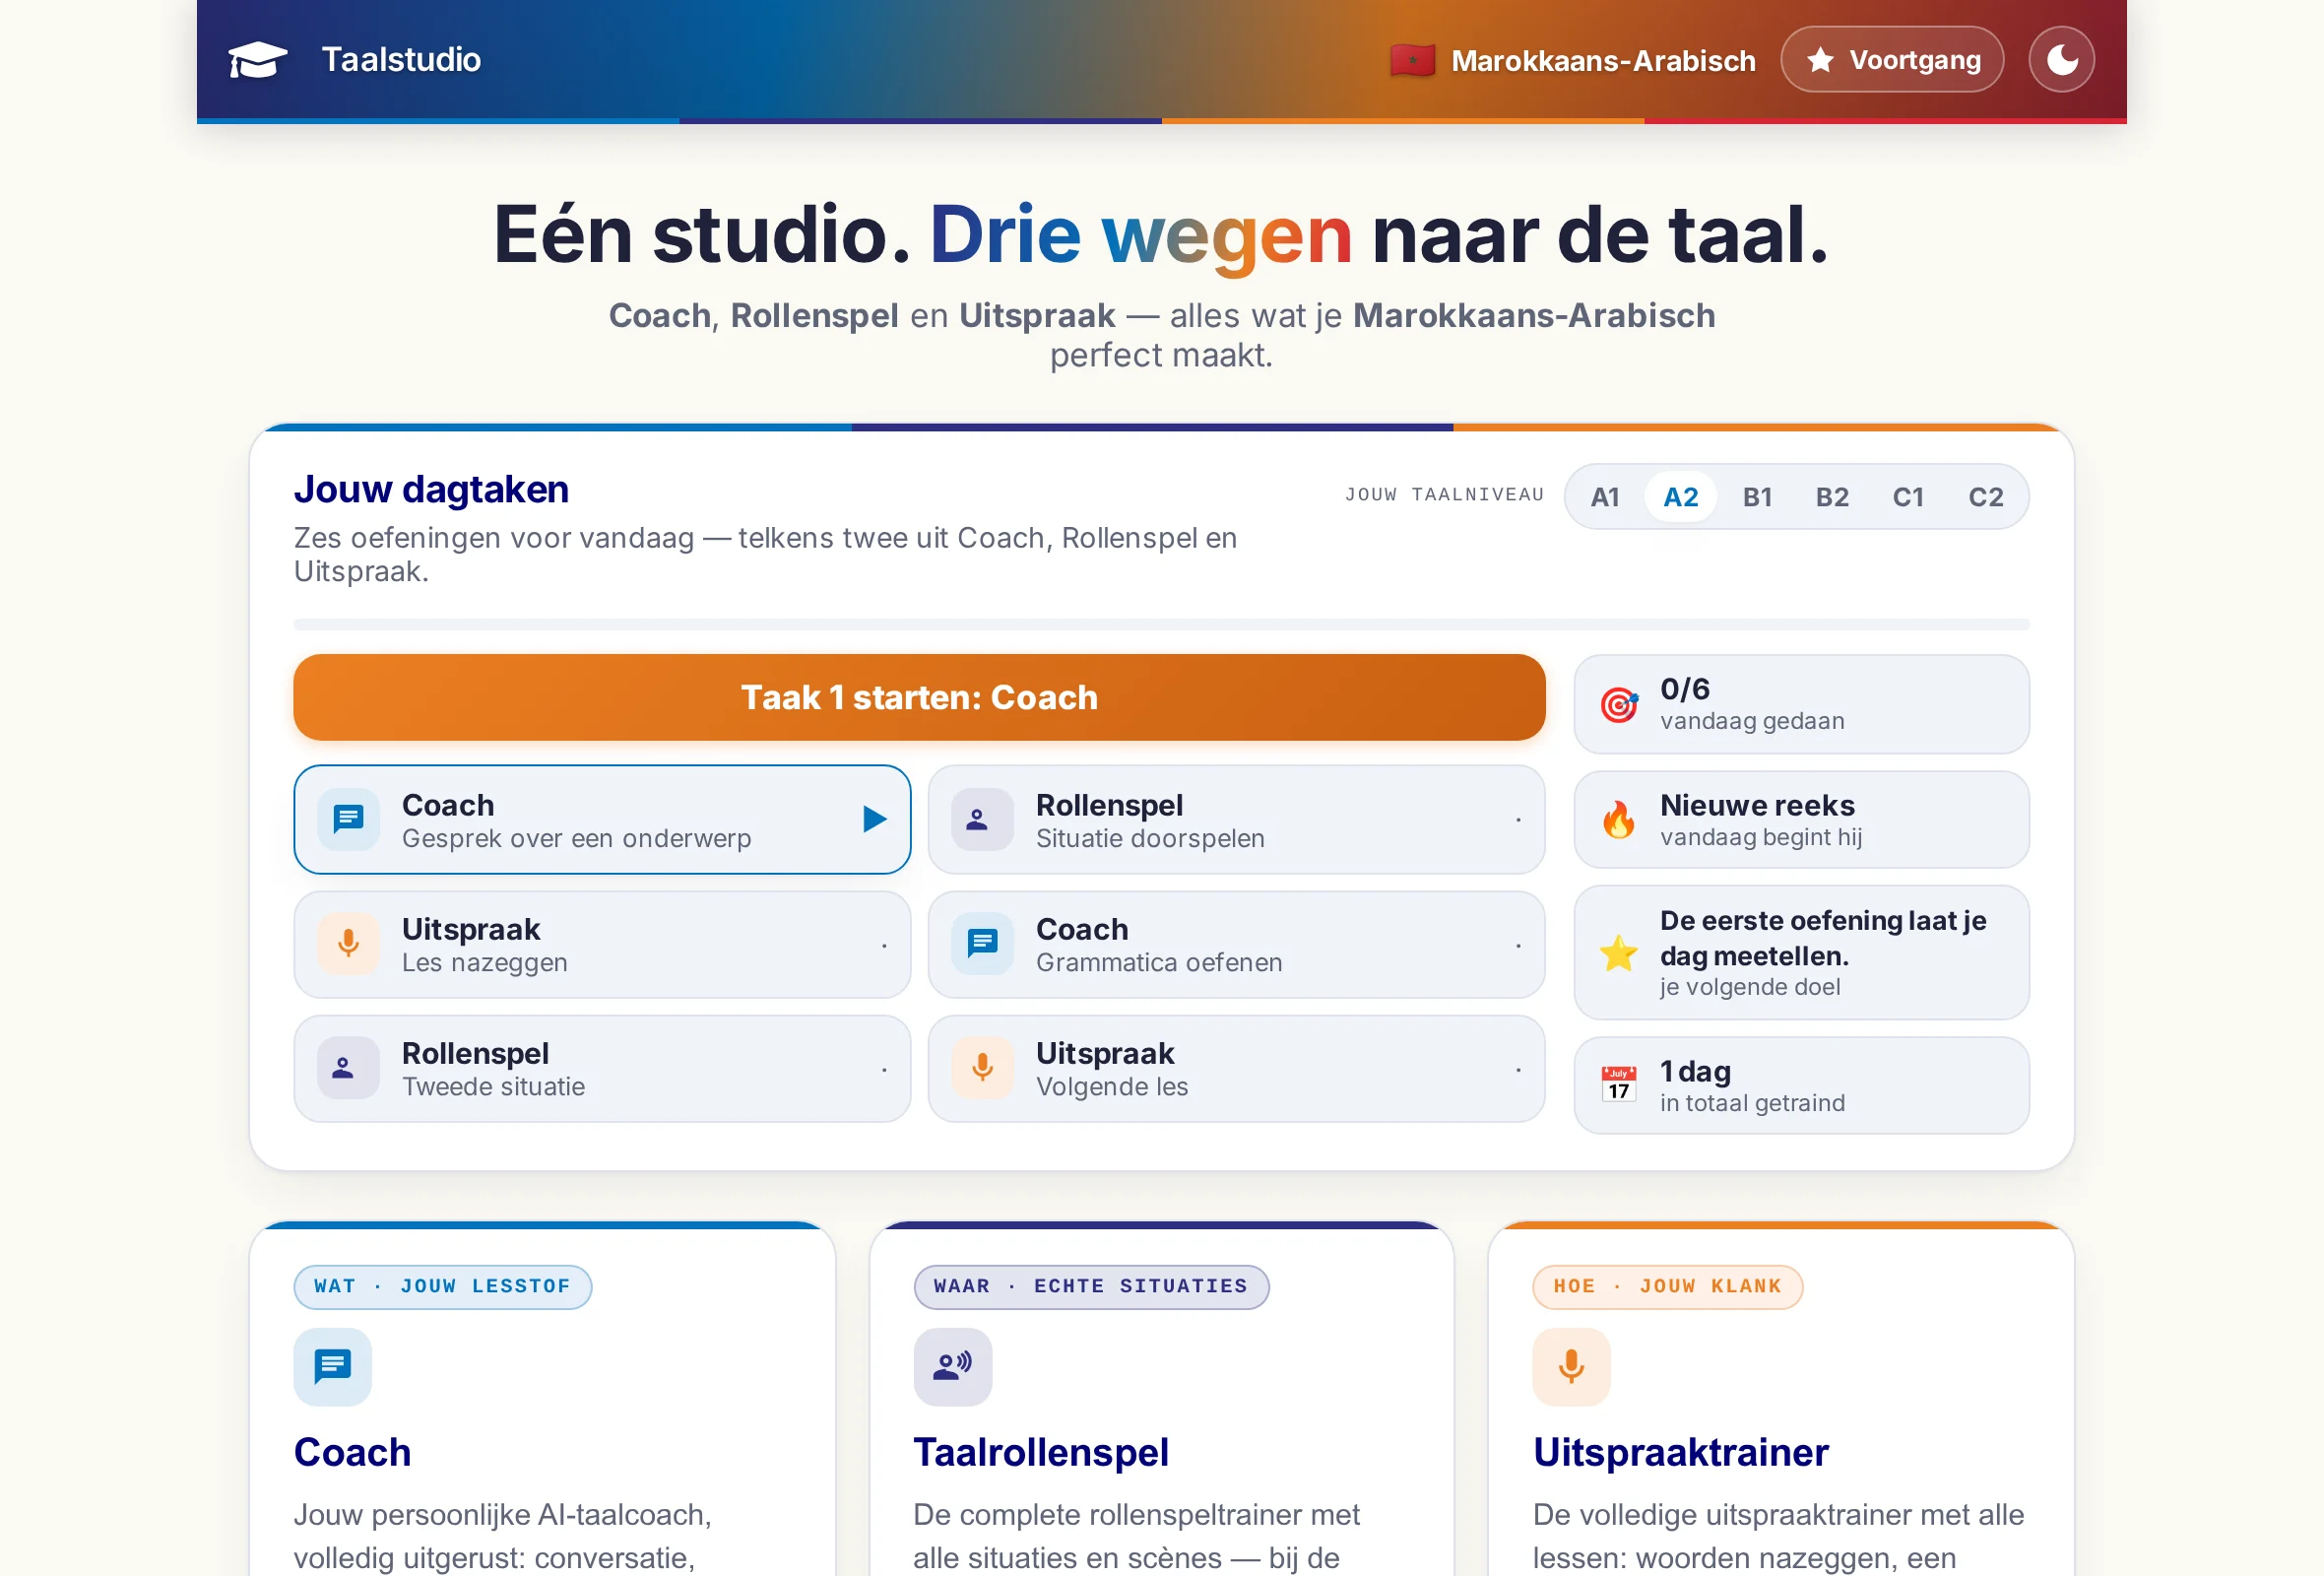Click the Taalrollenspel speaking person icon
Image resolution: width=2324 pixels, height=1576 pixels.
(x=952, y=1367)
